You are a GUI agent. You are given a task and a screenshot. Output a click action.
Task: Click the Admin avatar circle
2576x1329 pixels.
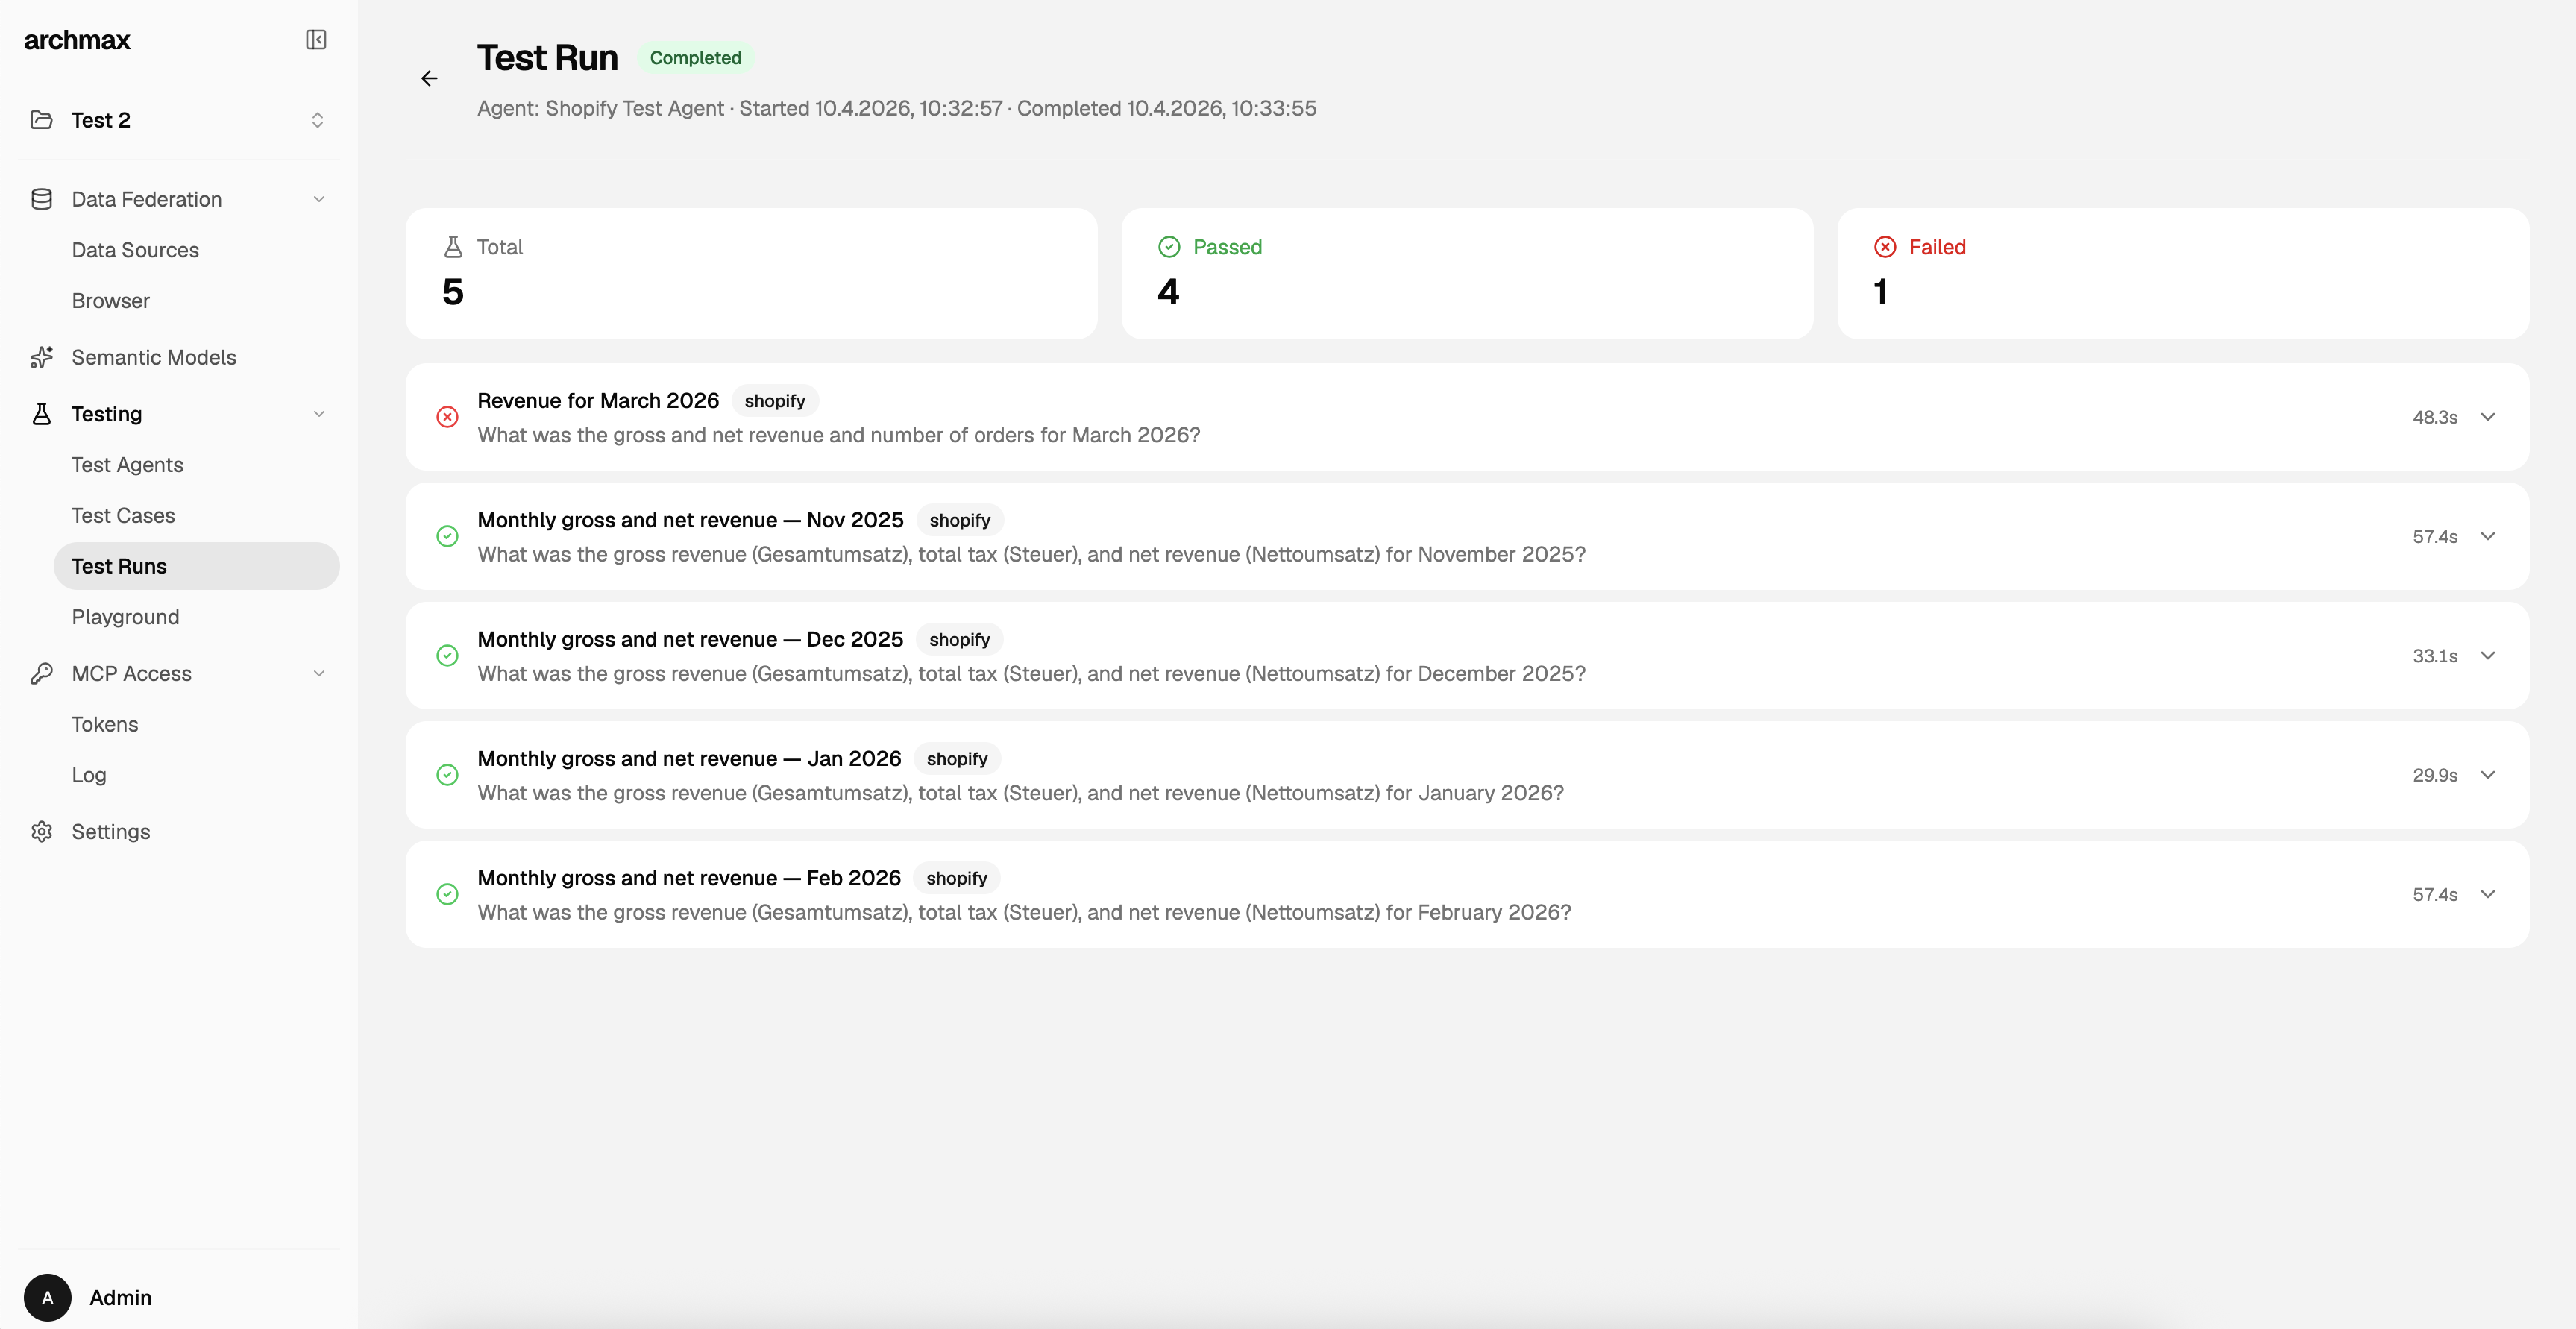point(47,1297)
